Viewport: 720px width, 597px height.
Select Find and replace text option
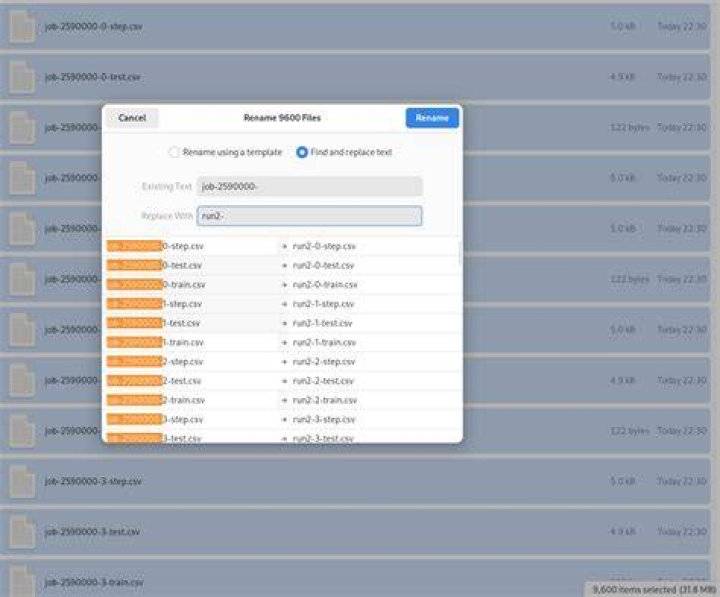click(302, 152)
